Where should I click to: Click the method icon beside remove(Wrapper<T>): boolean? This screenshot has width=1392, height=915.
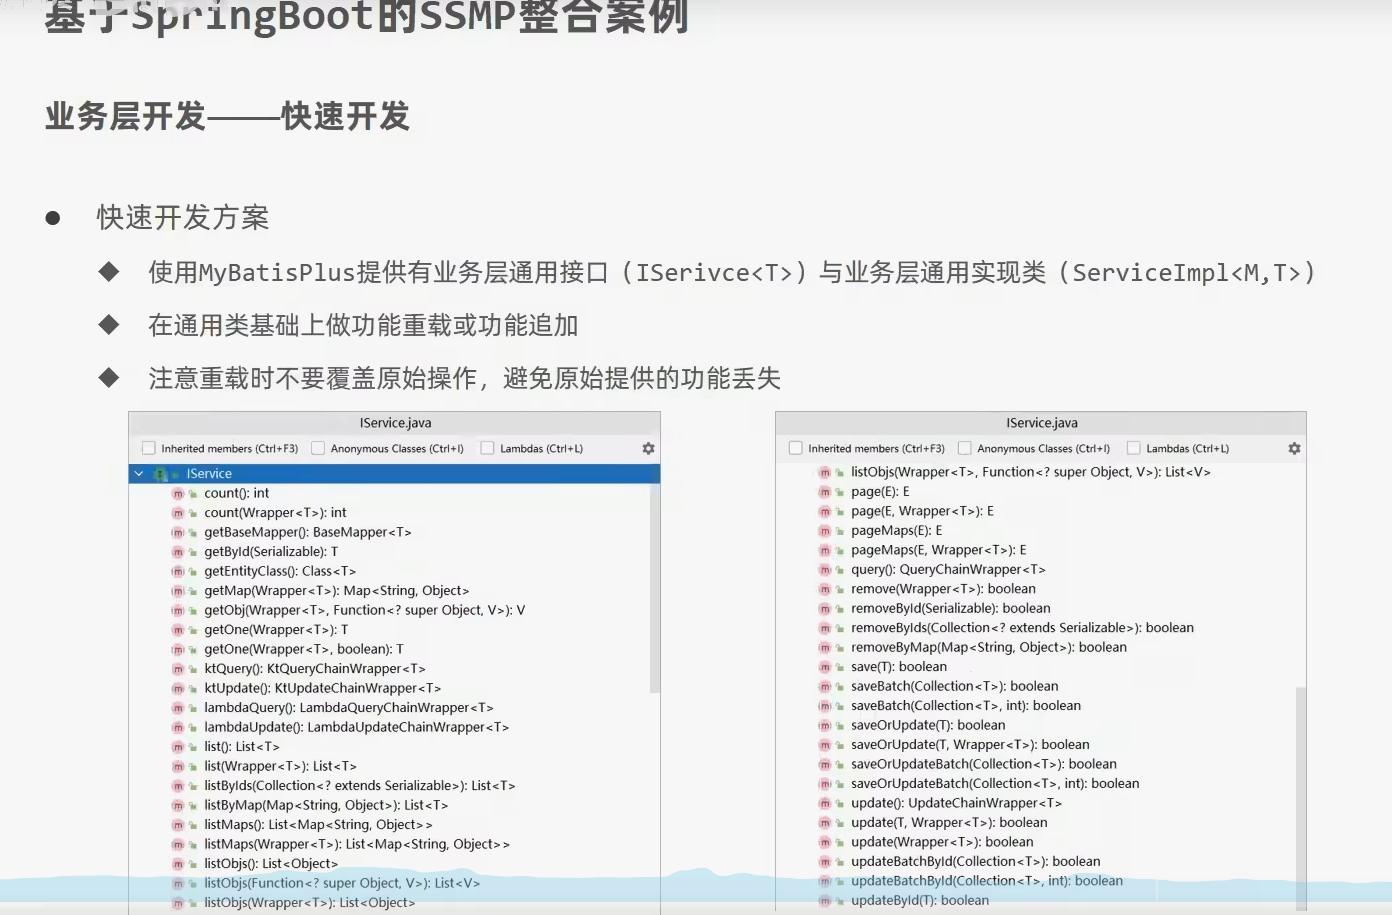(825, 589)
